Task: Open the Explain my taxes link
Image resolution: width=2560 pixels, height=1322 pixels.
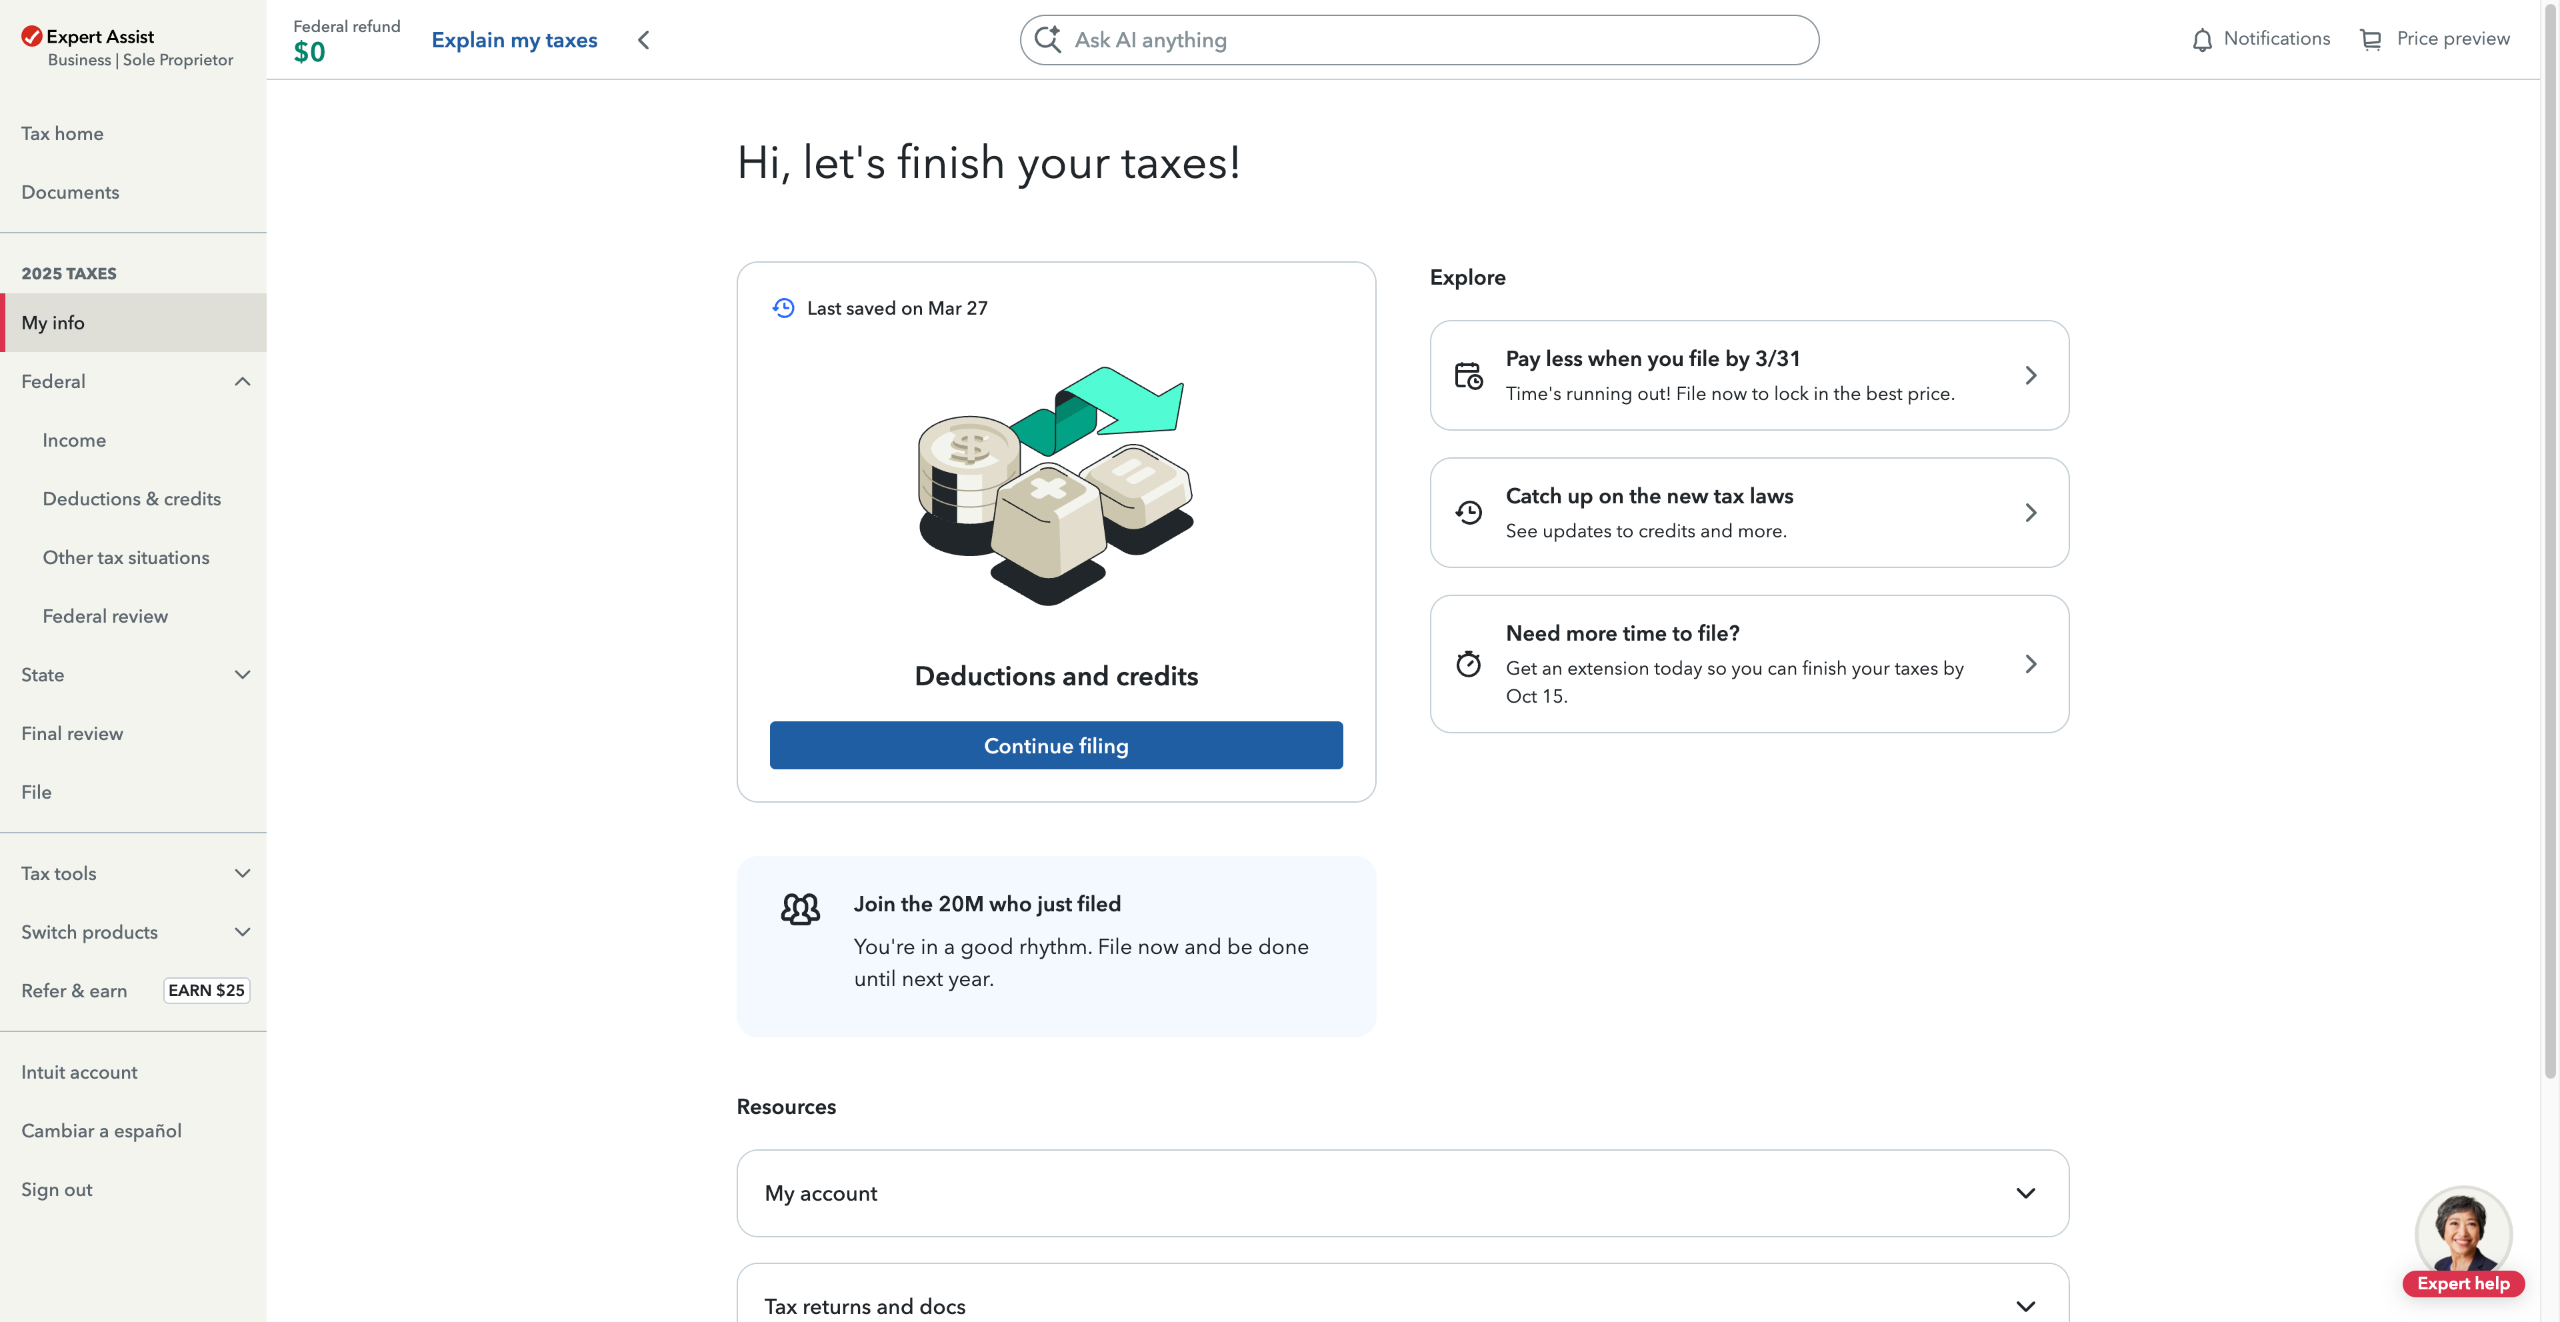Action: coord(514,40)
